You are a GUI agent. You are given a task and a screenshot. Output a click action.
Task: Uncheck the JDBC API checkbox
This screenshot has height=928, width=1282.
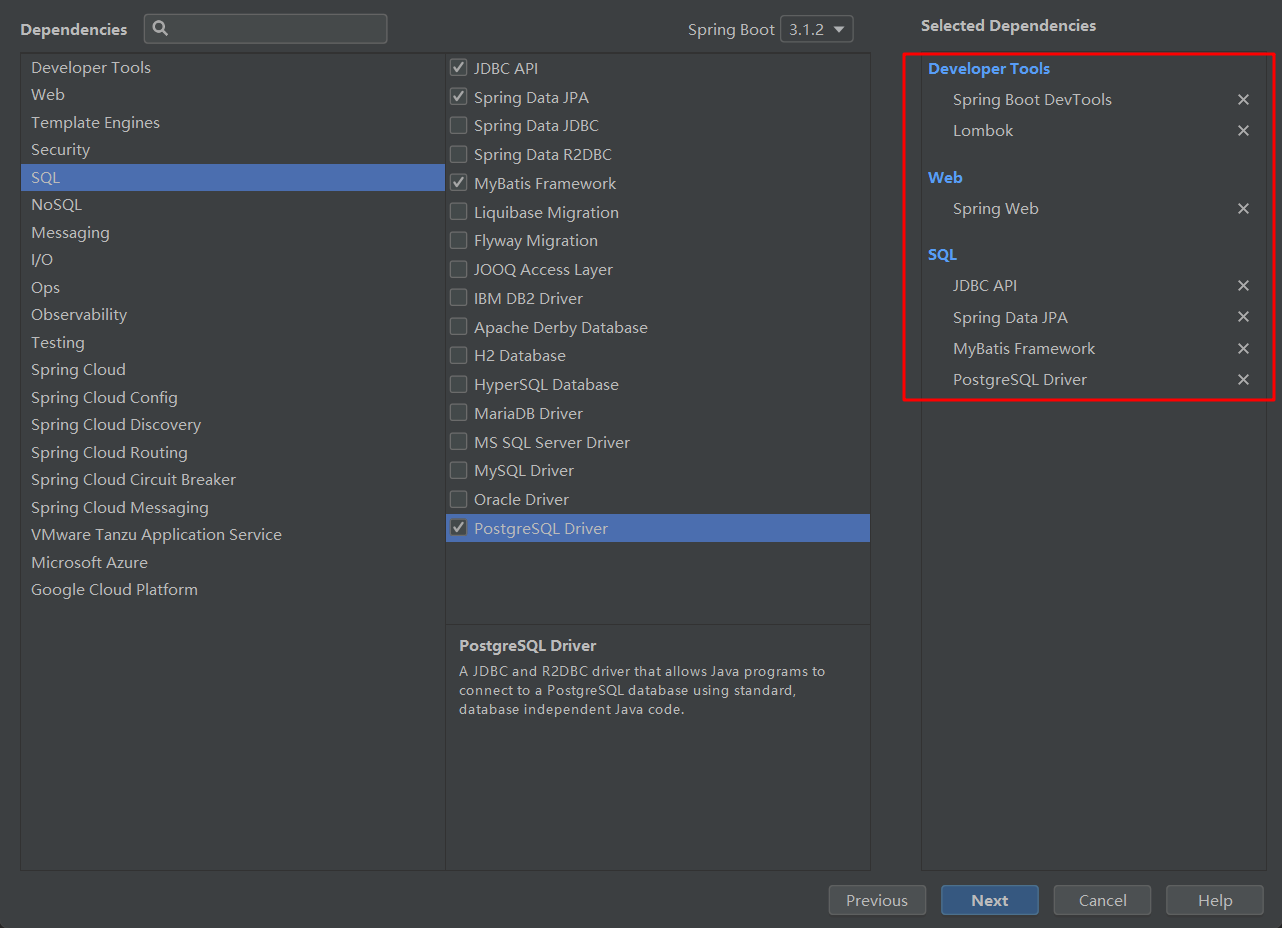[458, 68]
